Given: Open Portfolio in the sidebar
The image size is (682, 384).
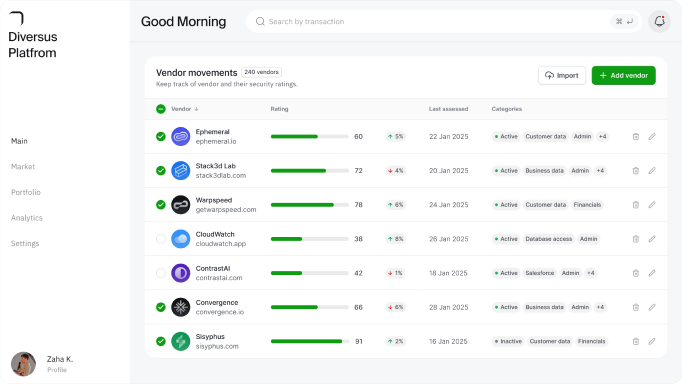Looking at the screenshot, I should coord(26,192).
